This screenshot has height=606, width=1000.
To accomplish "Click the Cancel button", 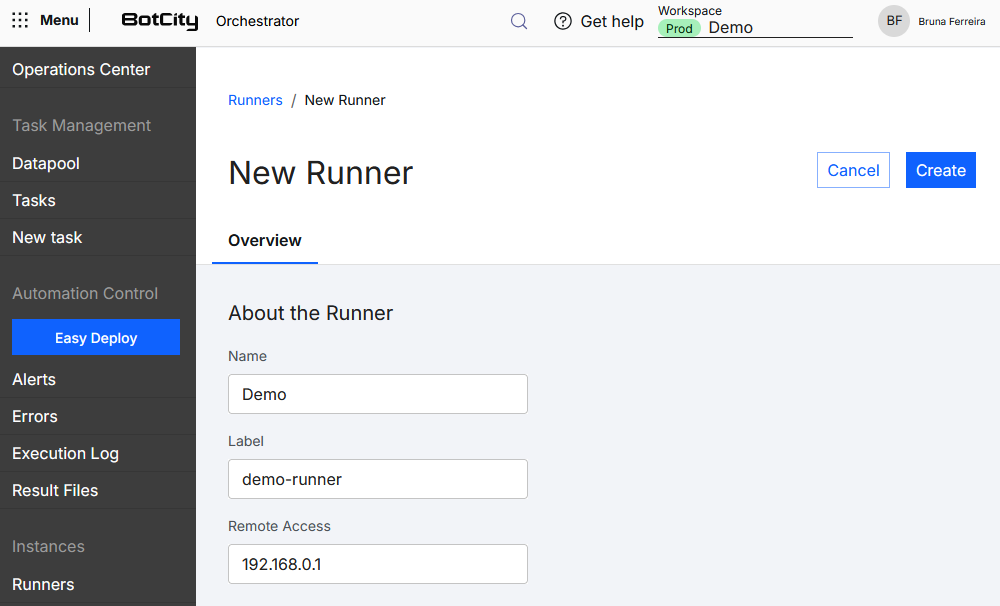I will pyautogui.click(x=853, y=170).
